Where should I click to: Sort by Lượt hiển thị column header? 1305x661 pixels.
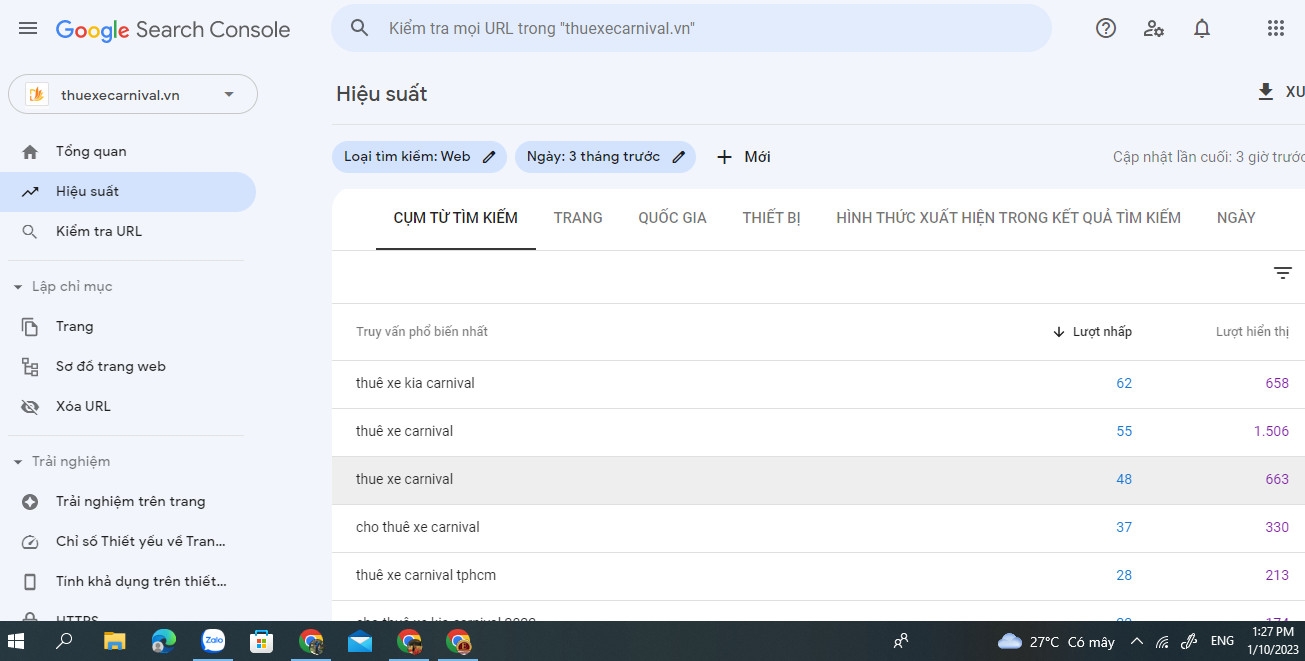(1252, 332)
